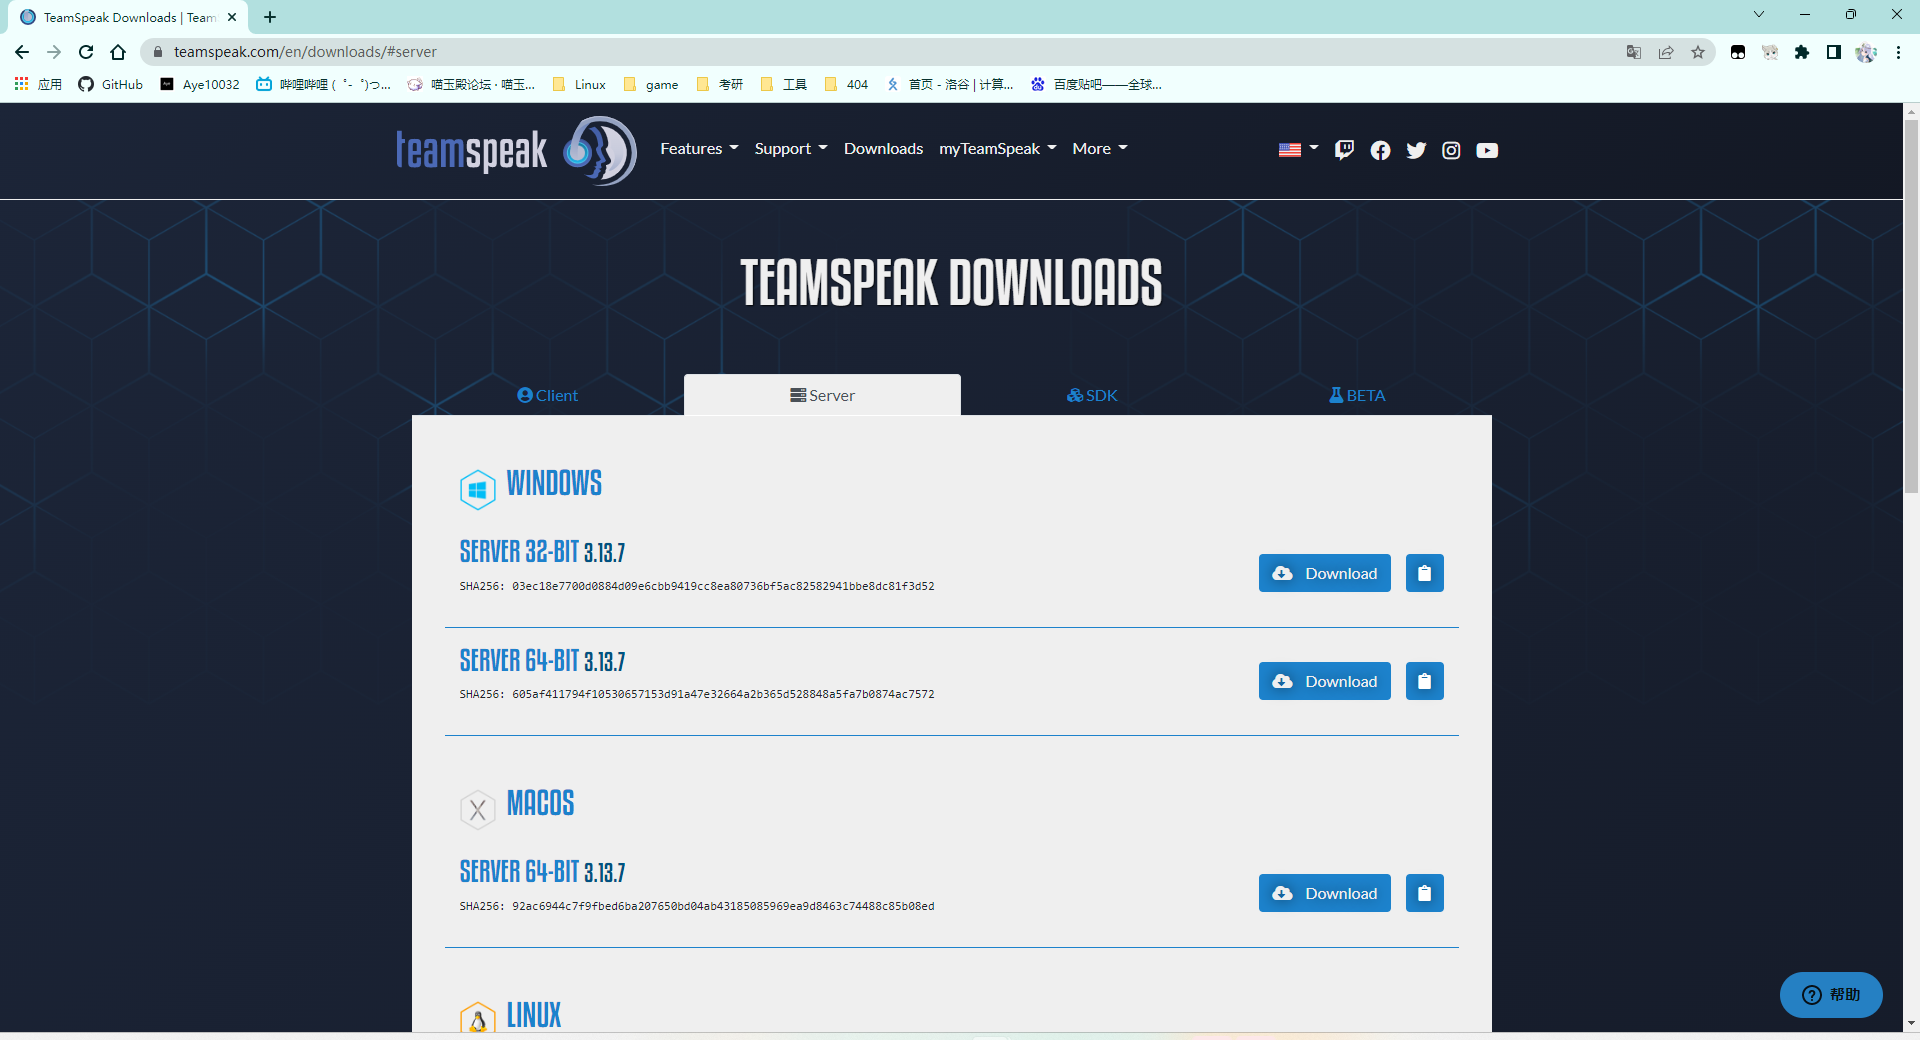Screen dimensions: 1920x1040
Task: Click the macOS platform icon
Action: [477, 809]
